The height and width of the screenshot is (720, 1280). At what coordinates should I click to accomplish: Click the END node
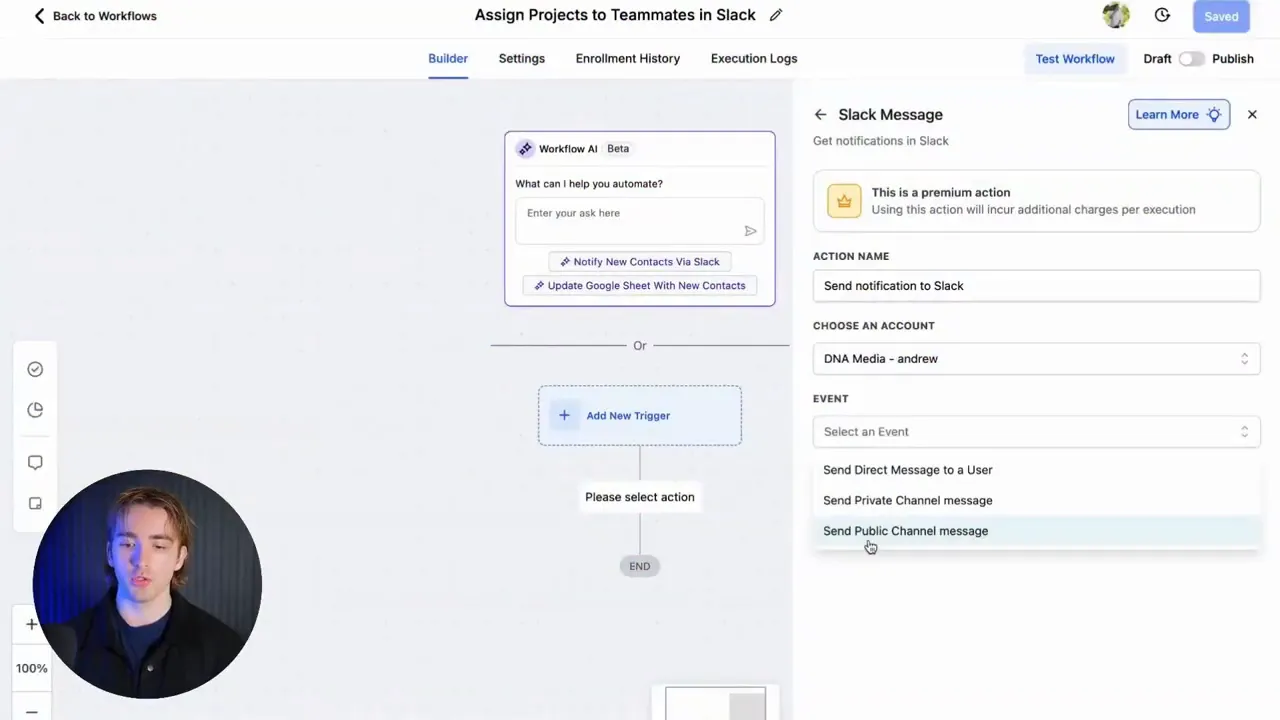pos(640,566)
